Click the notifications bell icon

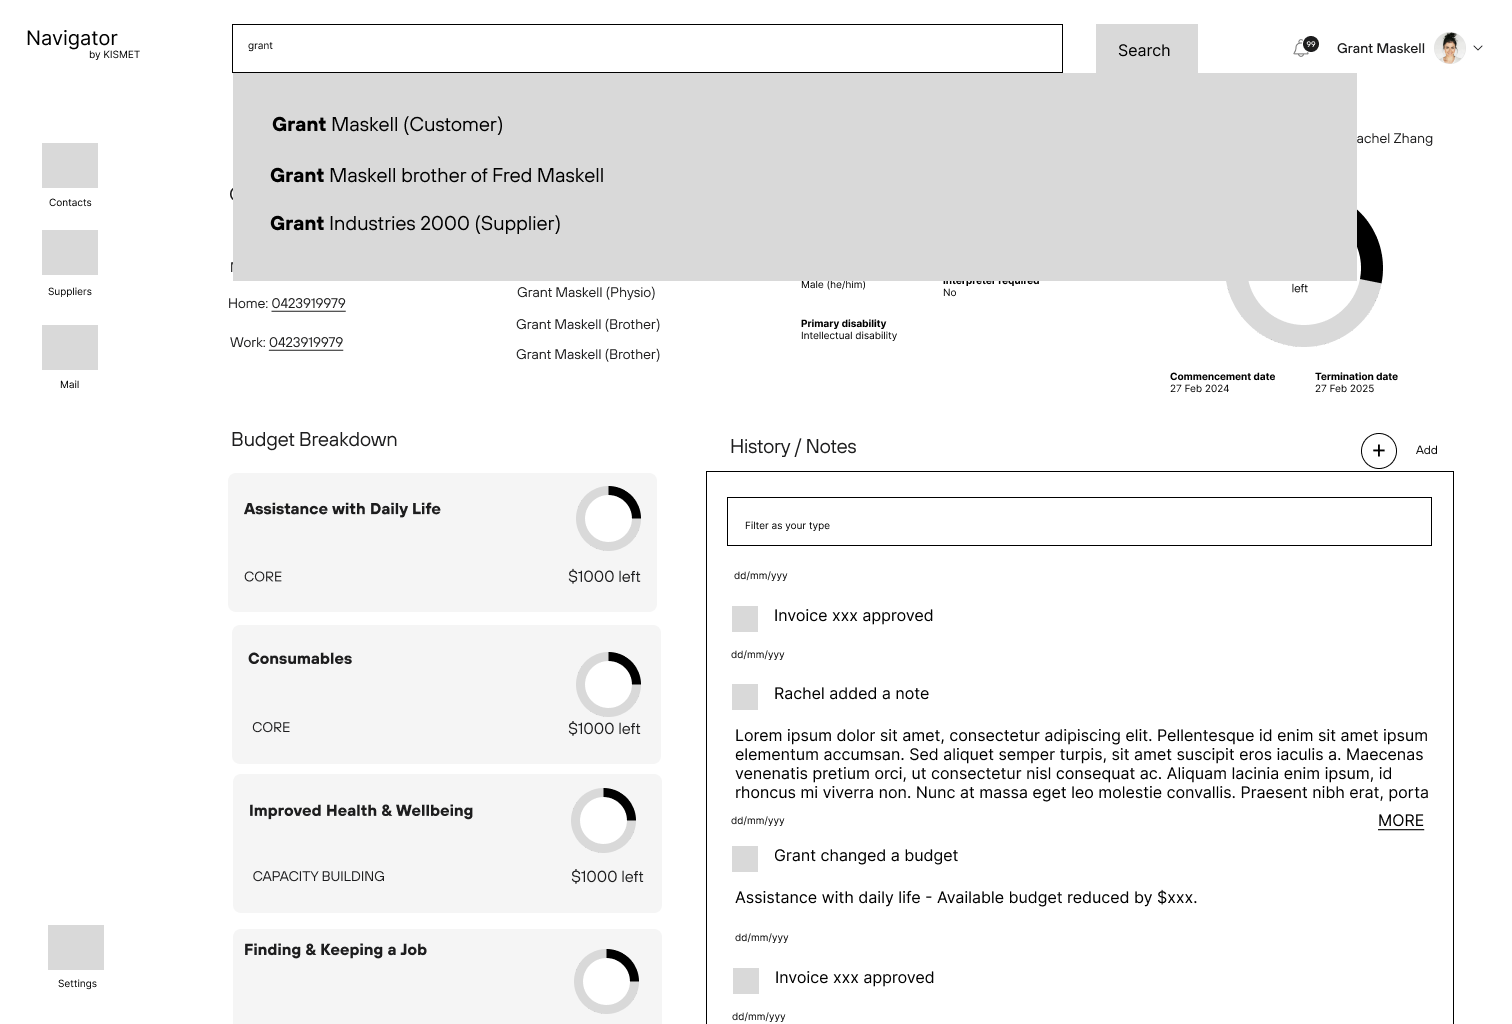point(1302,48)
